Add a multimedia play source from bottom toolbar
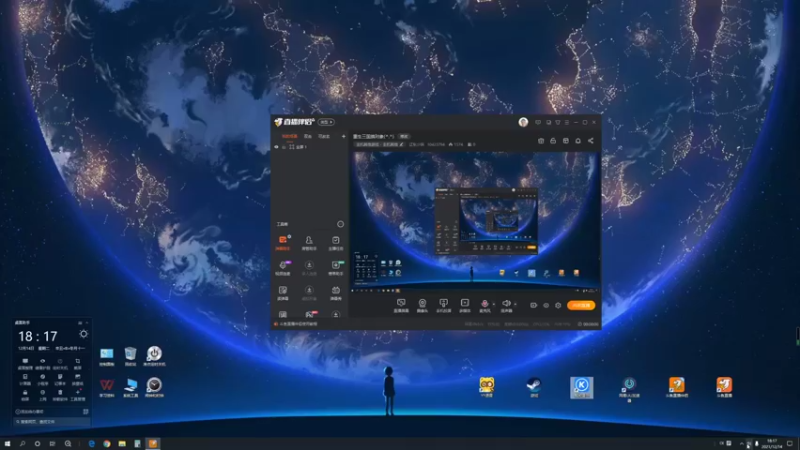Viewport: 800px width, 450px height. click(464, 305)
